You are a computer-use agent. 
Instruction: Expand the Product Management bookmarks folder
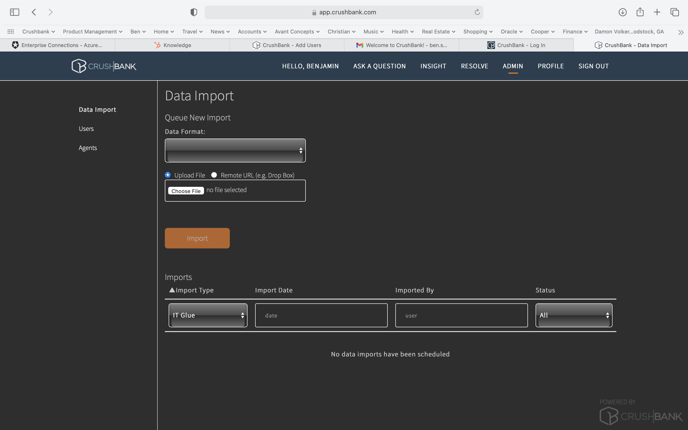click(x=93, y=32)
